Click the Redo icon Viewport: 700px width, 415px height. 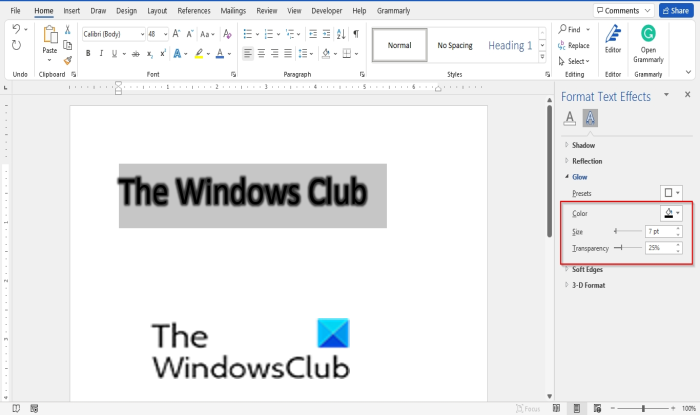pos(16,45)
